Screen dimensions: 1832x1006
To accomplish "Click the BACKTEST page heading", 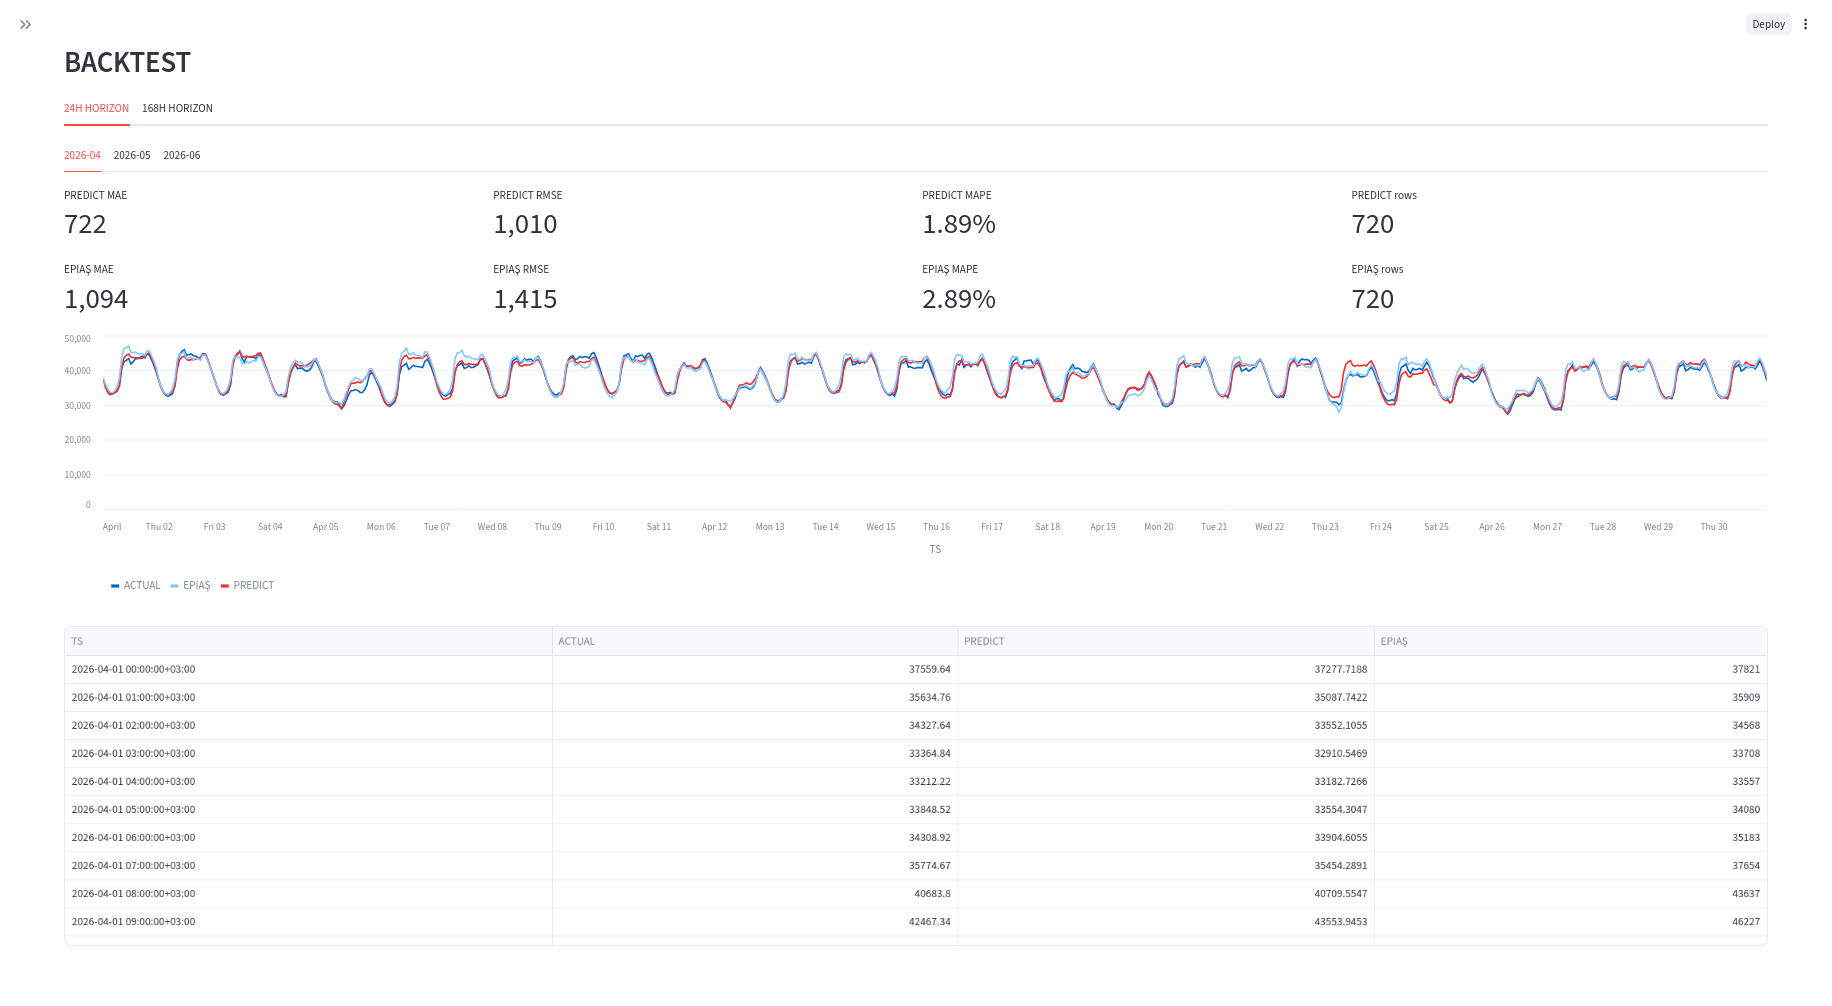I will (x=127, y=62).
